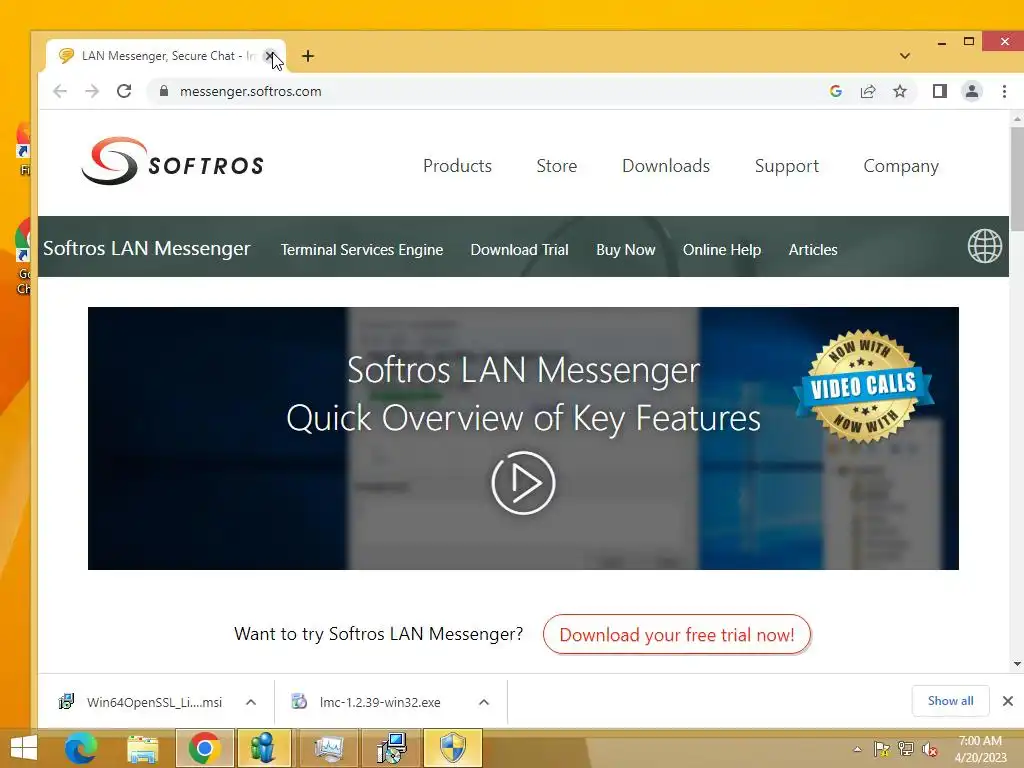Open the installer setup taskbar icon

point(392,748)
